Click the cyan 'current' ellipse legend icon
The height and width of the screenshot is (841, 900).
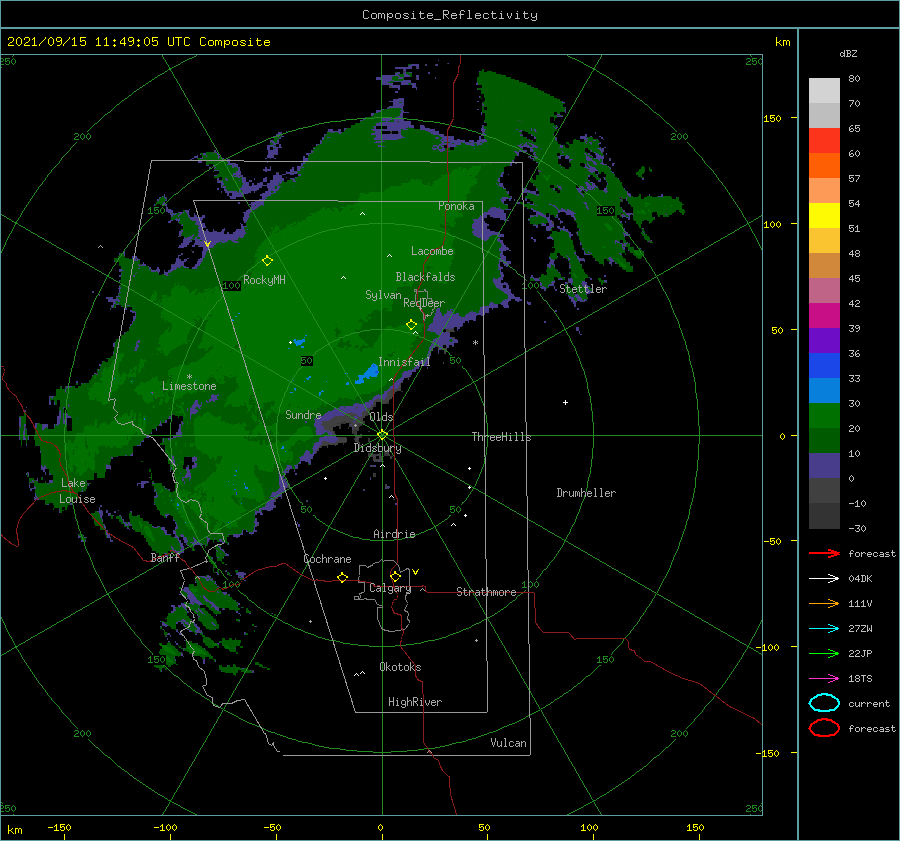(824, 703)
